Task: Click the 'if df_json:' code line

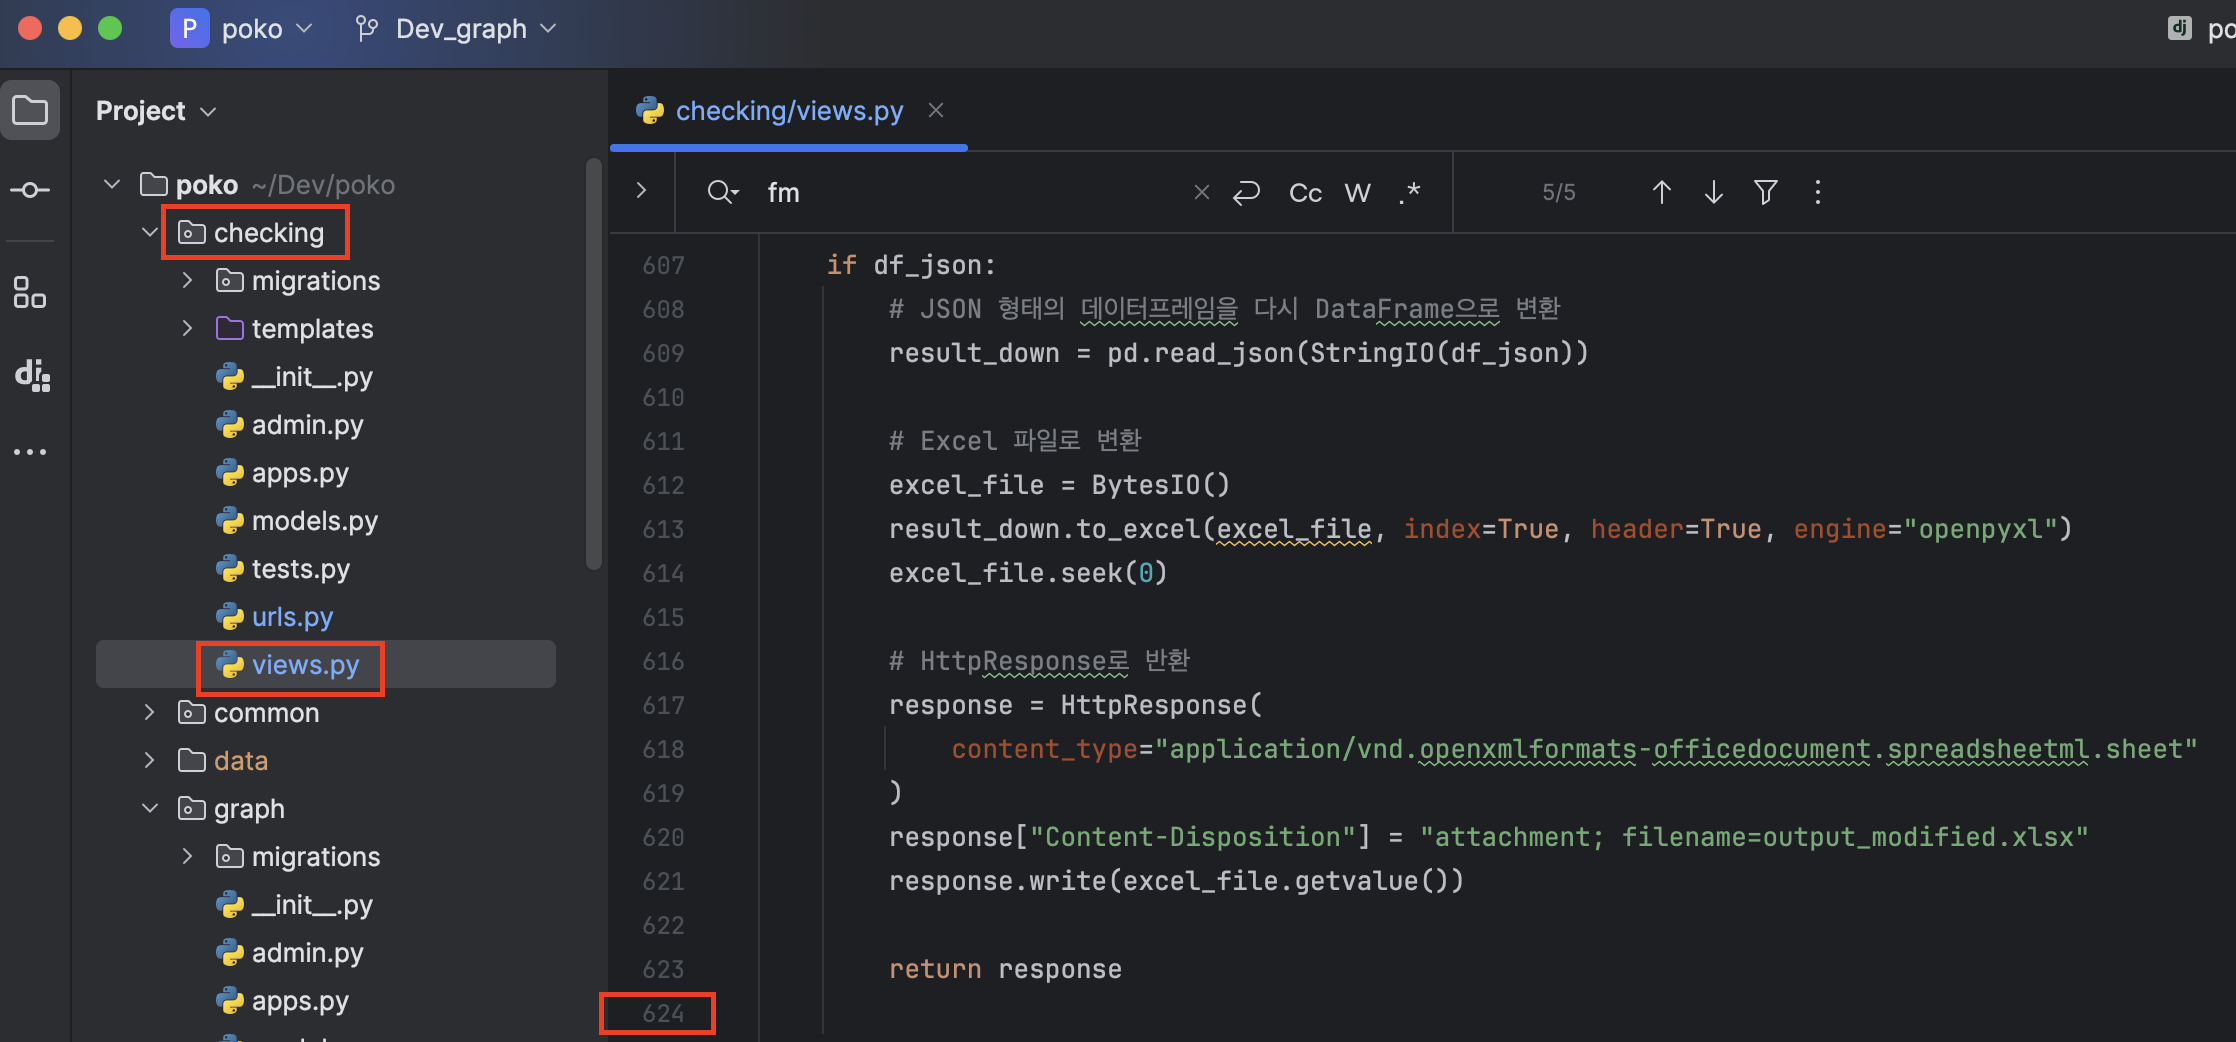Action: click(911, 265)
